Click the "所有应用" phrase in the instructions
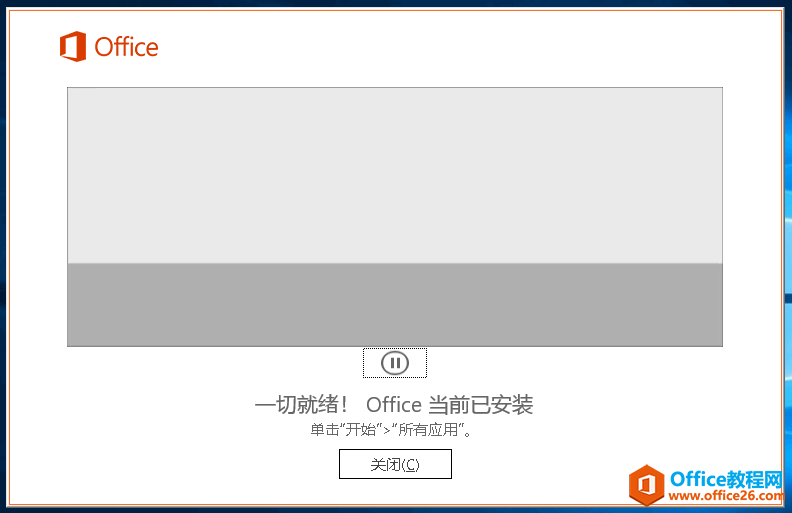The width and height of the screenshot is (792, 513). (x=429, y=431)
